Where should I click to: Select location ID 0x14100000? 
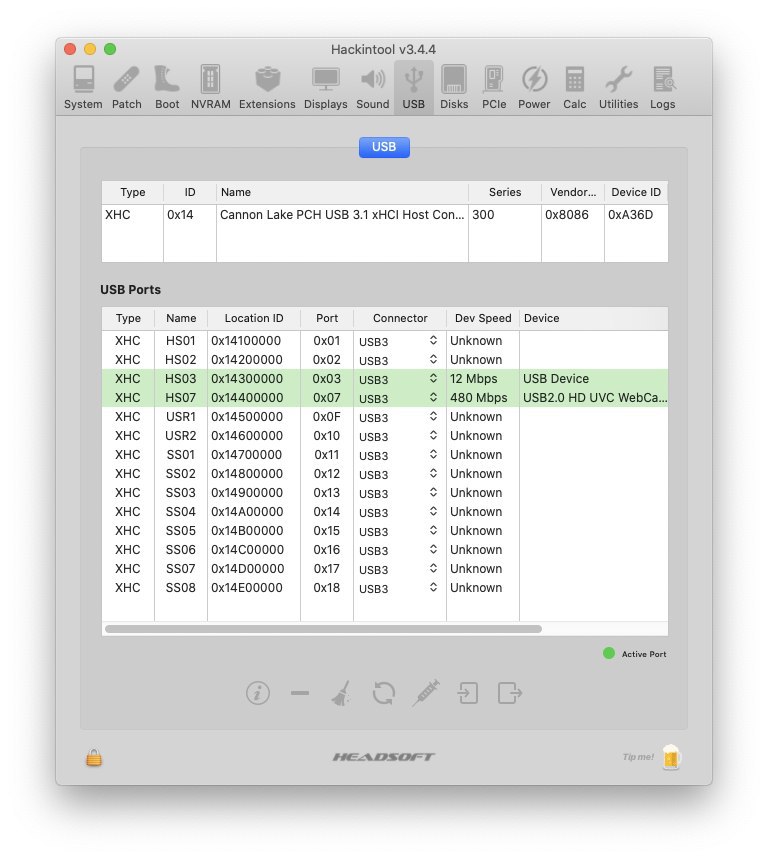click(246, 341)
